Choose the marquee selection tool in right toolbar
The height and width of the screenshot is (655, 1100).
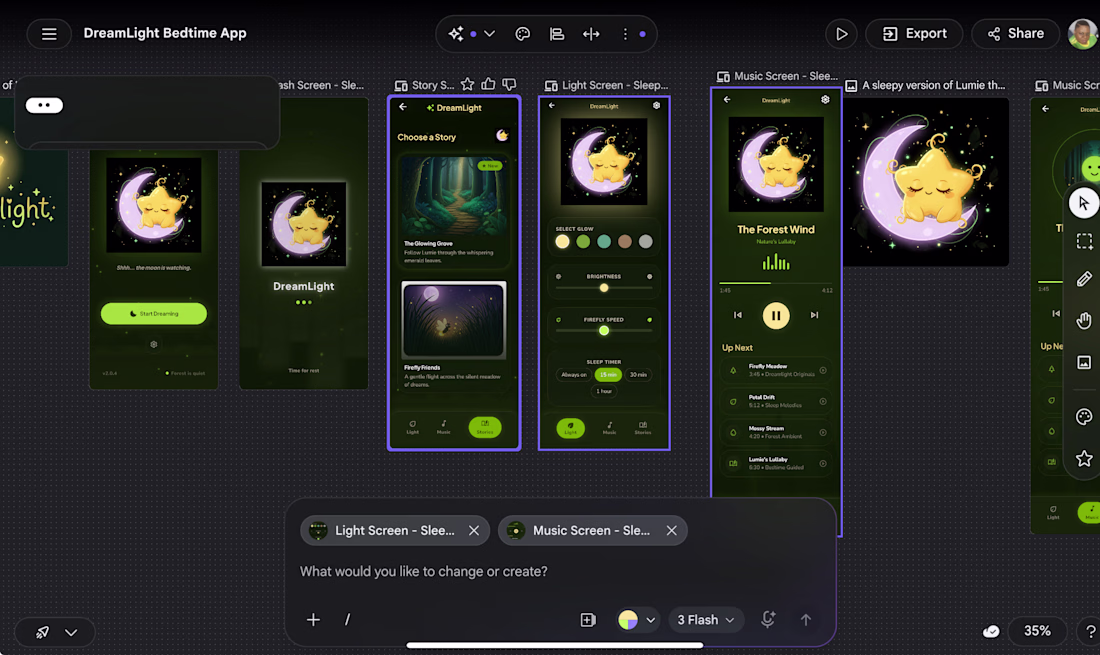1084,241
